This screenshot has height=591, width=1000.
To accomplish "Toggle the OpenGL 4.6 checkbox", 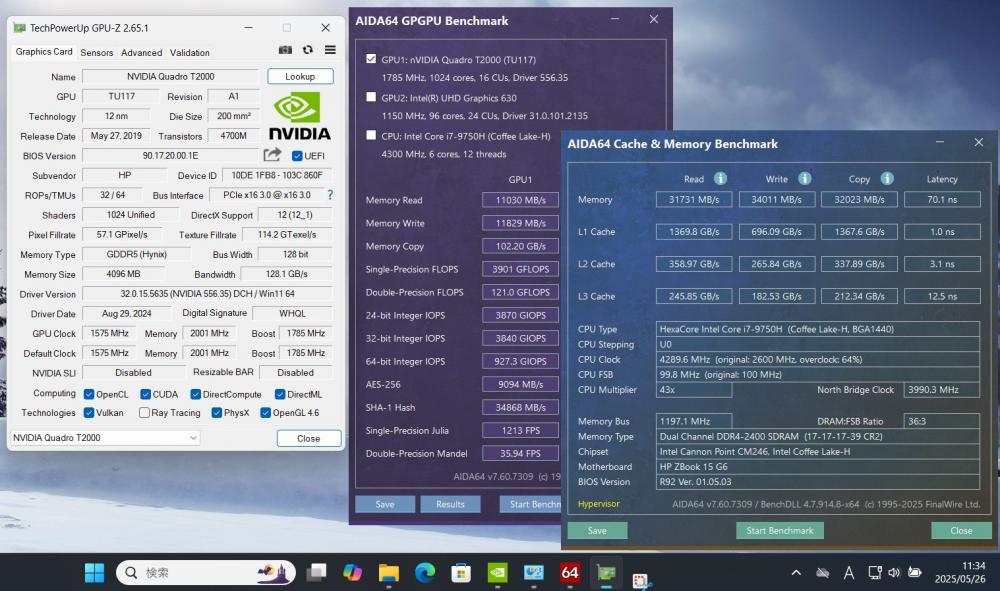I will [x=266, y=412].
